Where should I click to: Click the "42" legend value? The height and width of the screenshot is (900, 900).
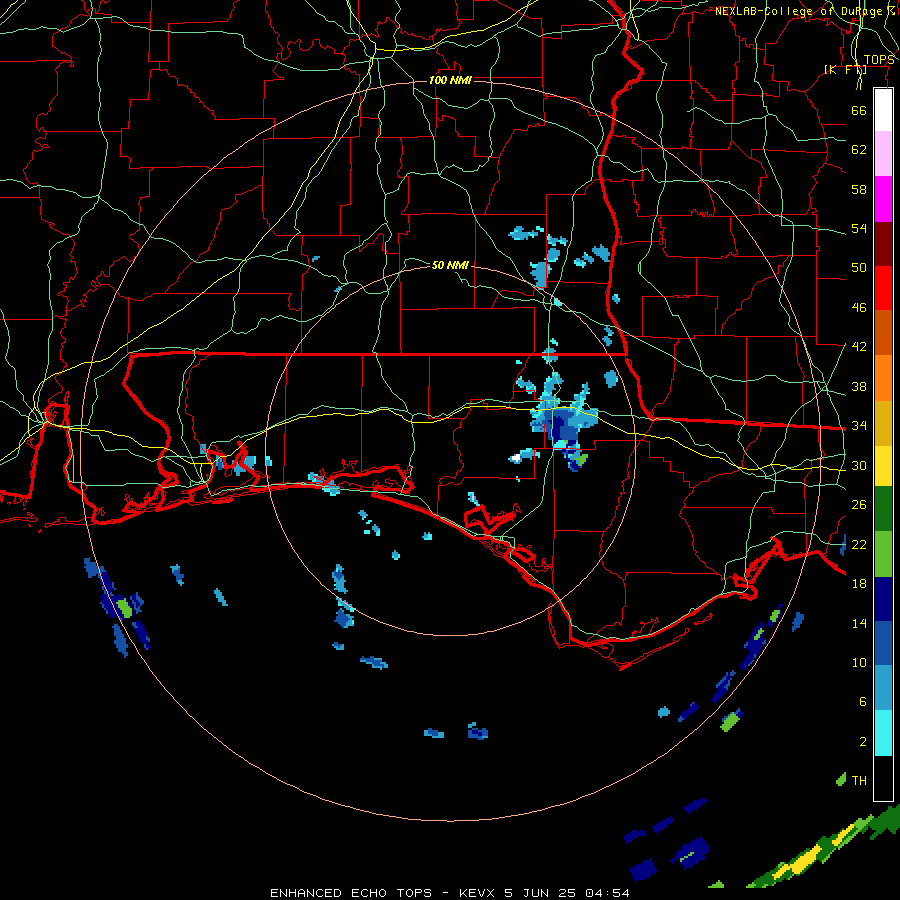(859, 347)
